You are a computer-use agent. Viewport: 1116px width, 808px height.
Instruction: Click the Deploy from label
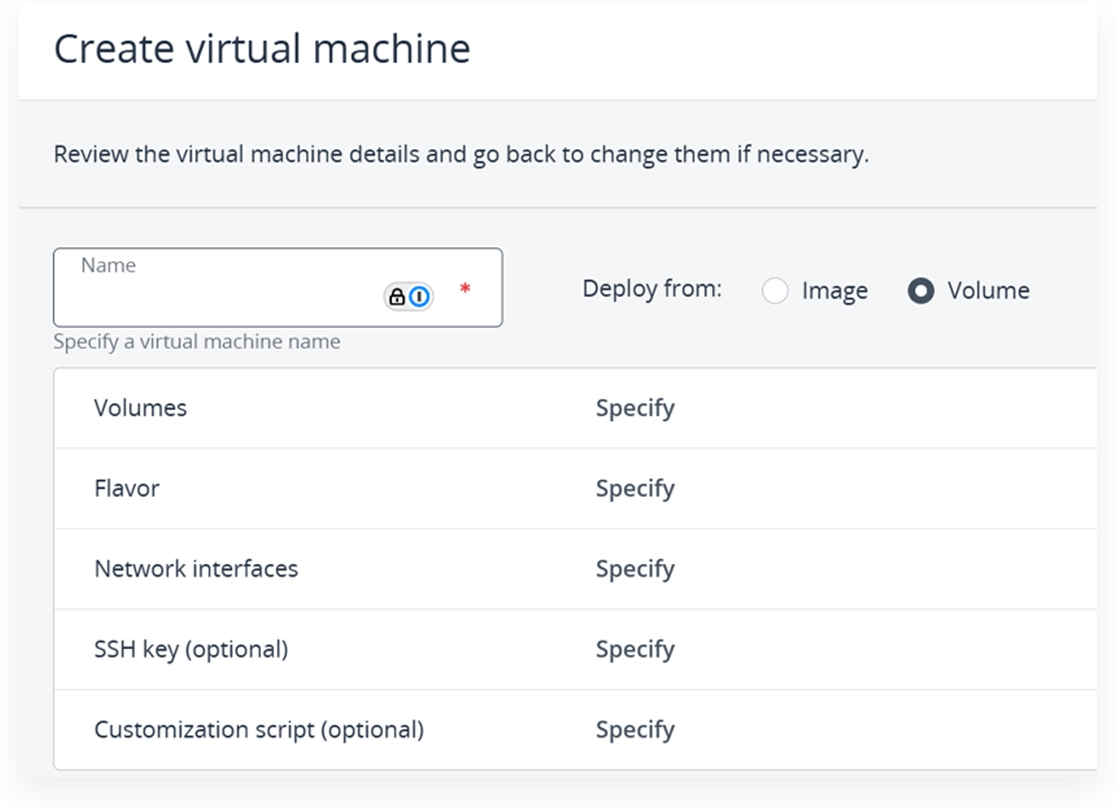(x=651, y=288)
